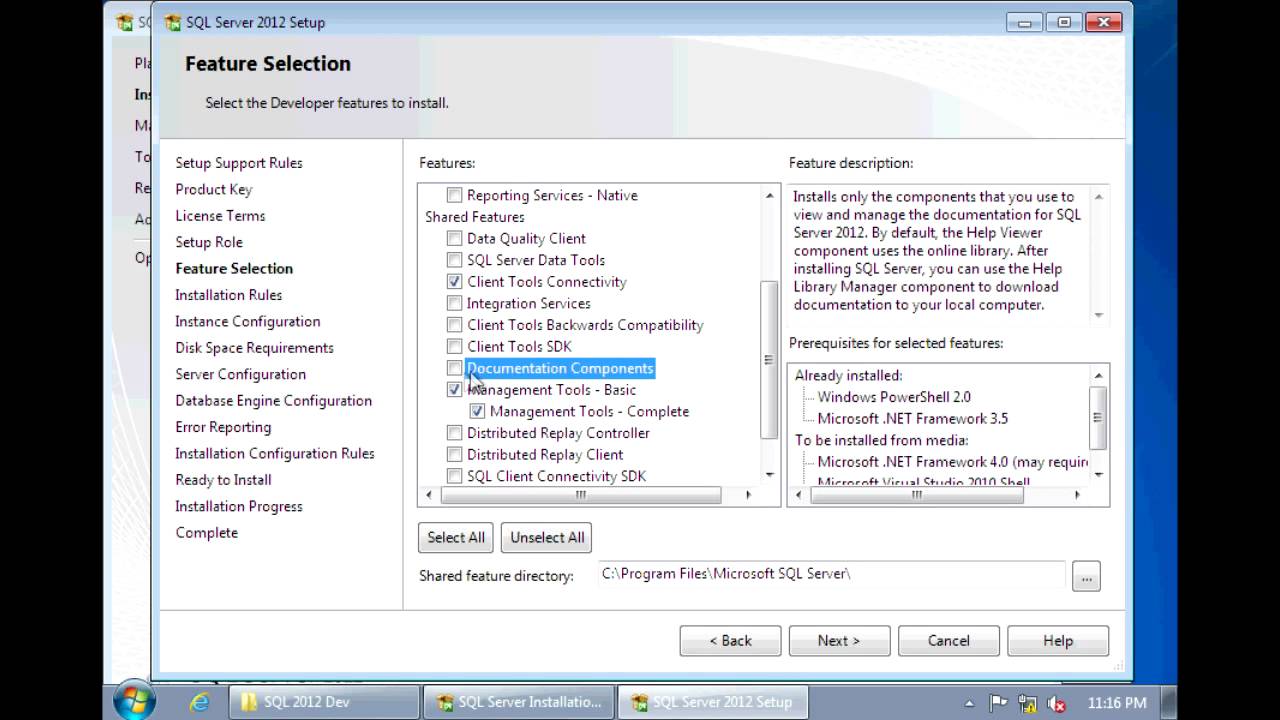Image resolution: width=1280 pixels, height=720 pixels.
Task: Uncheck Management Tools - Complete
Action: pos(478,411)
